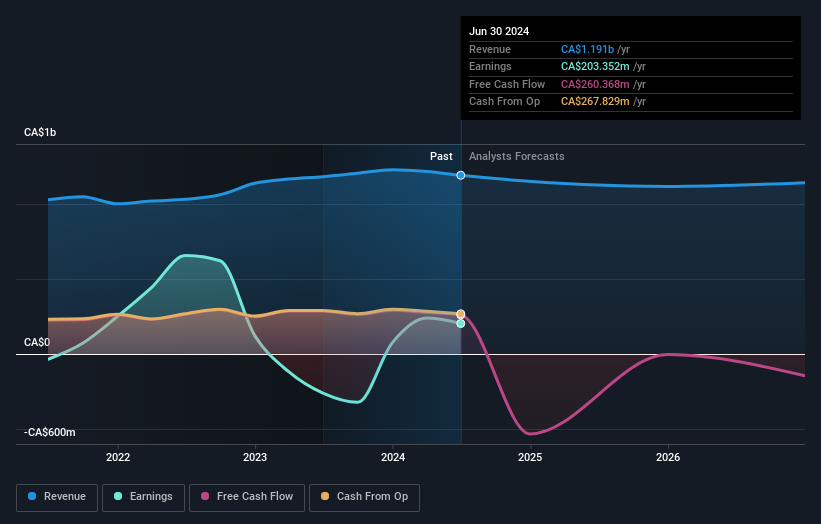
Task: Click the CA$1b y-axis label
Action: tap(40, 132)
